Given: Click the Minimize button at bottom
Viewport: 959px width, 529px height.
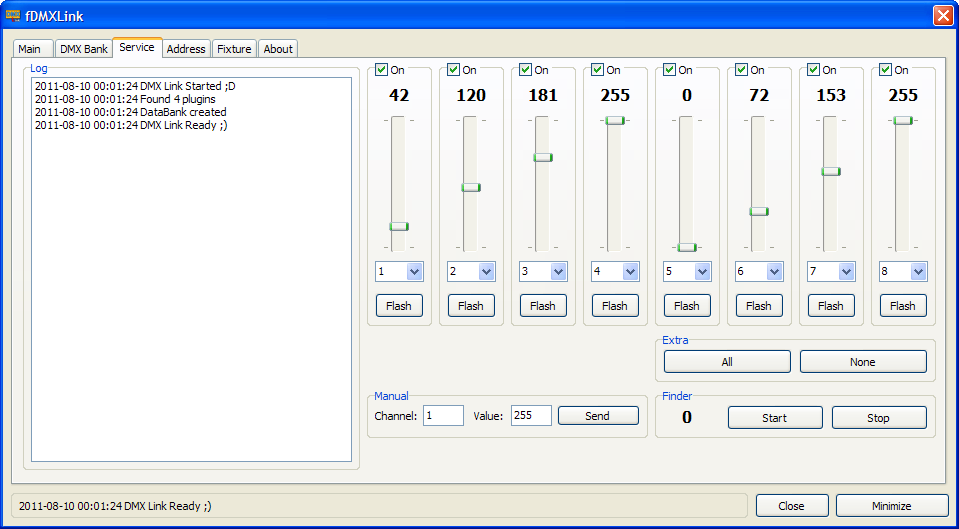Looking at the screenshot, I should point(892,506).
